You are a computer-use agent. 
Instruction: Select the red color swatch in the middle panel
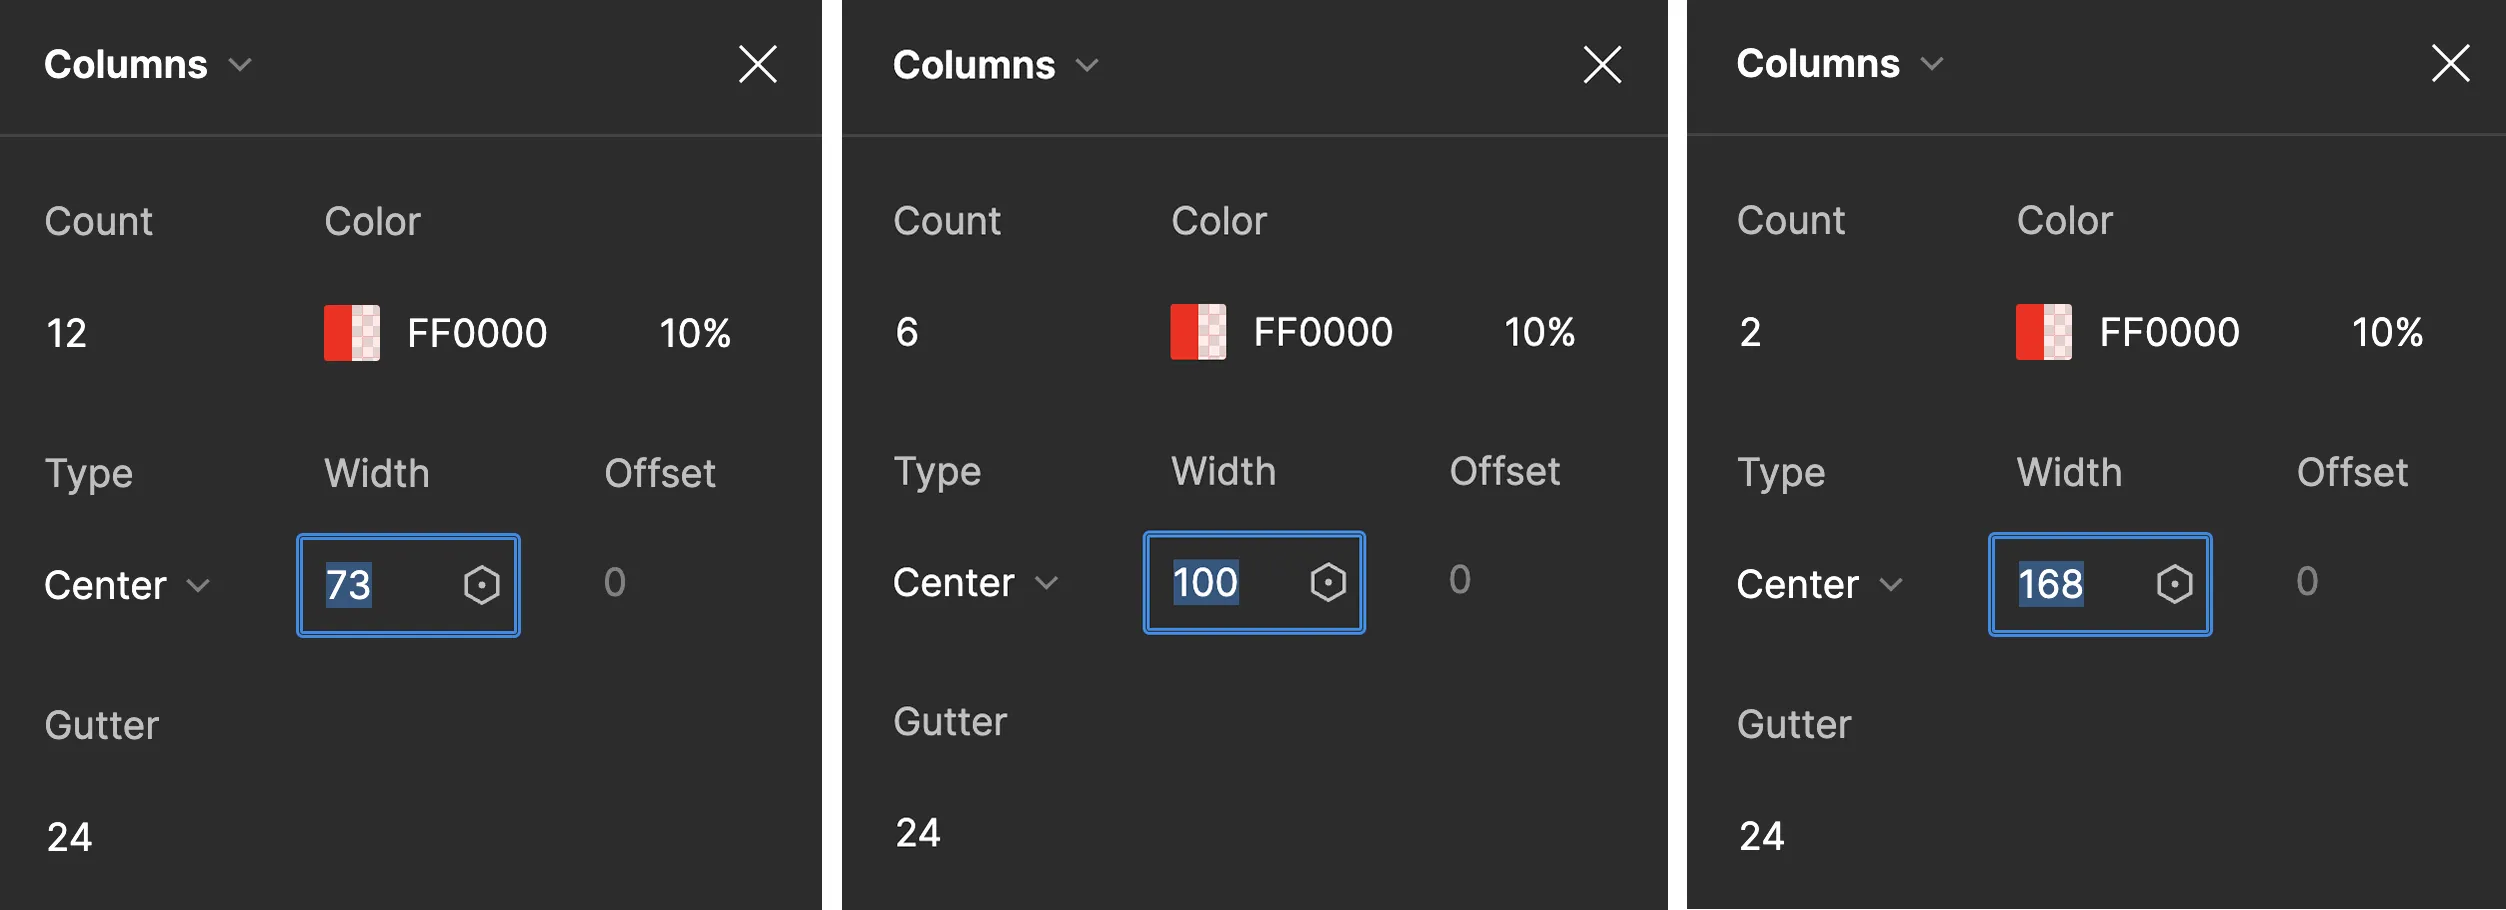click(x=1198, y=332)
